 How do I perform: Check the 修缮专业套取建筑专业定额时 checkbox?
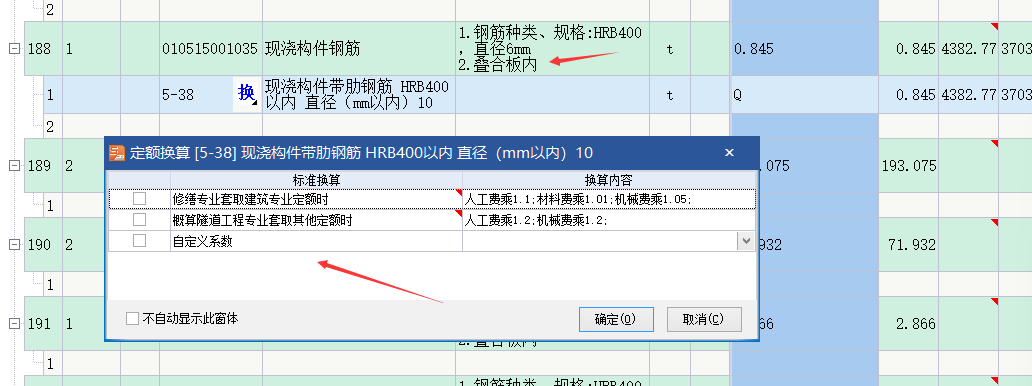[140, 198]
